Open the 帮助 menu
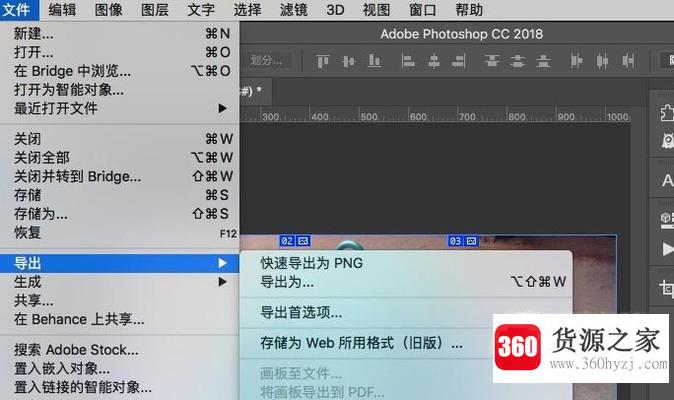The image size is (674, 400). pos(469,9)
